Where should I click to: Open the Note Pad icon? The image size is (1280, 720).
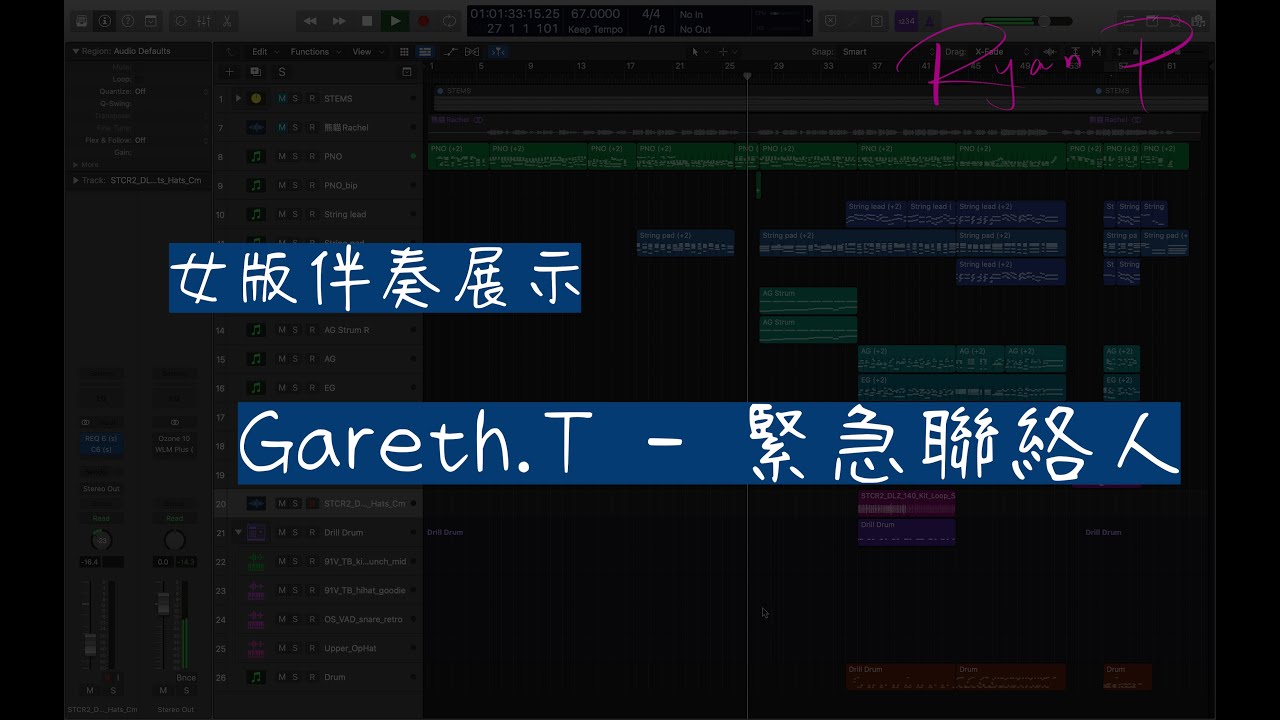pyautogui.click(x=1152, y=21)
